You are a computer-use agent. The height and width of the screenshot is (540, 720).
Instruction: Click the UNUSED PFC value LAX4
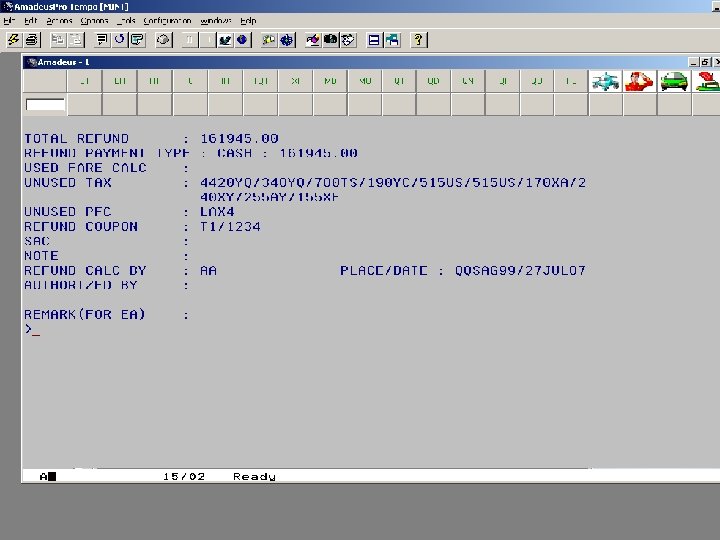[217, 212]
